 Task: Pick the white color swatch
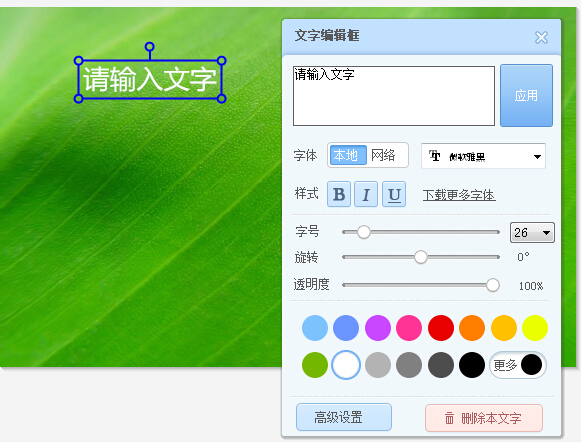click(346, 365)
